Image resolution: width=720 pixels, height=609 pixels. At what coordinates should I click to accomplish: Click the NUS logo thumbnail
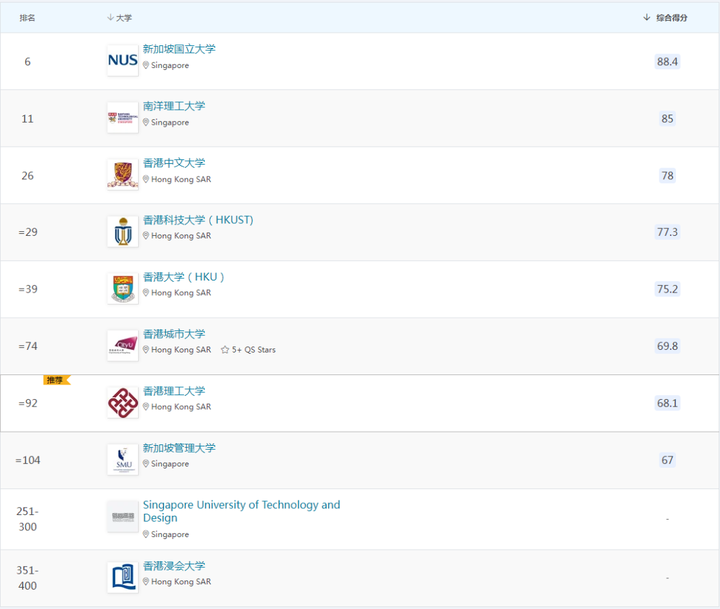click(x=123, y=60)
